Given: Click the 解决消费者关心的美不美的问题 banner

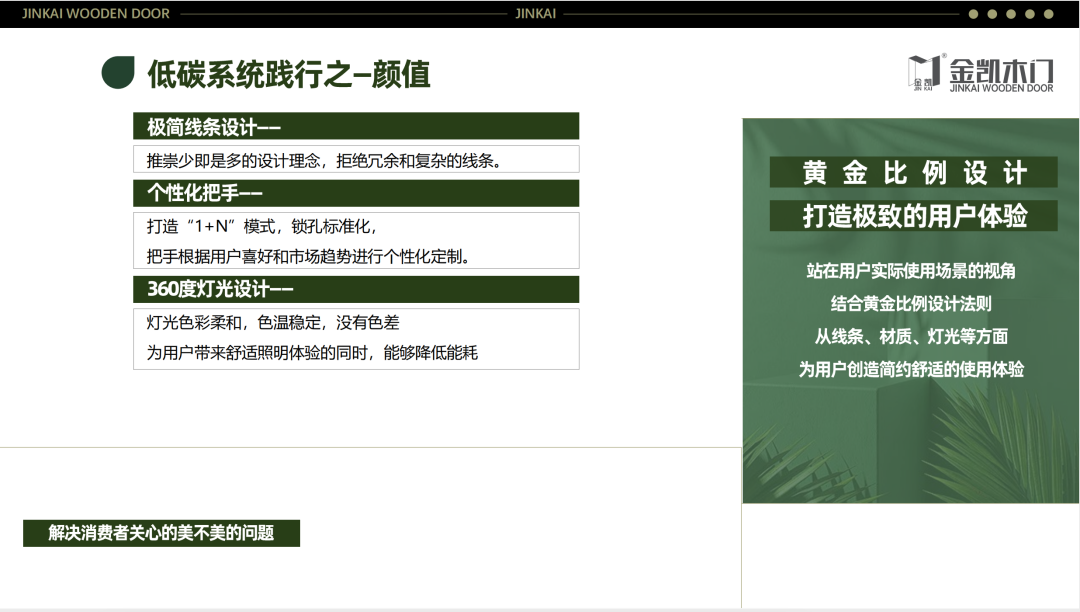Looking at the screenshot, I should (161, 533).
